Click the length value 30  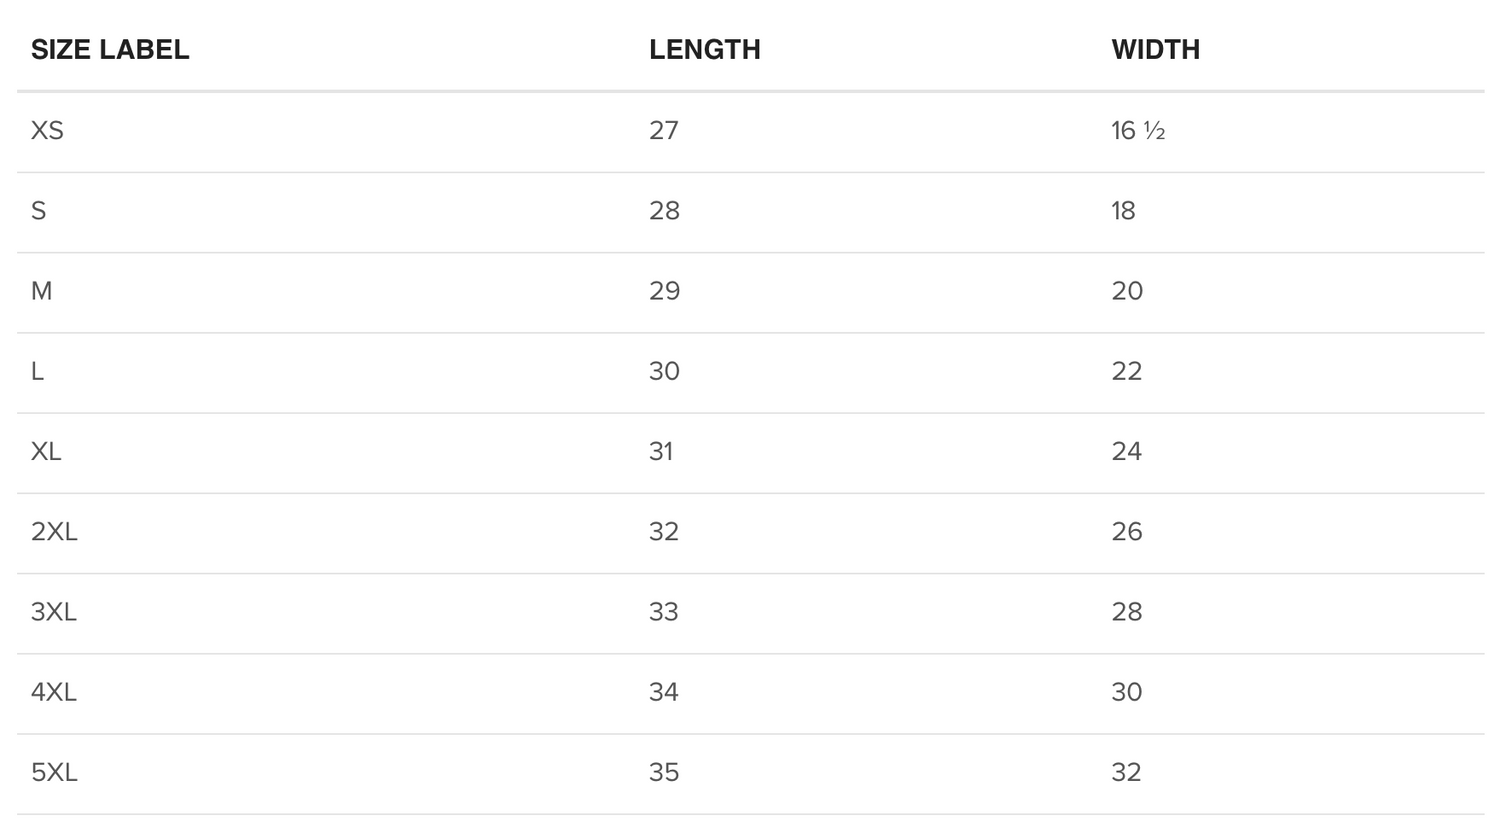pos(664,371)
